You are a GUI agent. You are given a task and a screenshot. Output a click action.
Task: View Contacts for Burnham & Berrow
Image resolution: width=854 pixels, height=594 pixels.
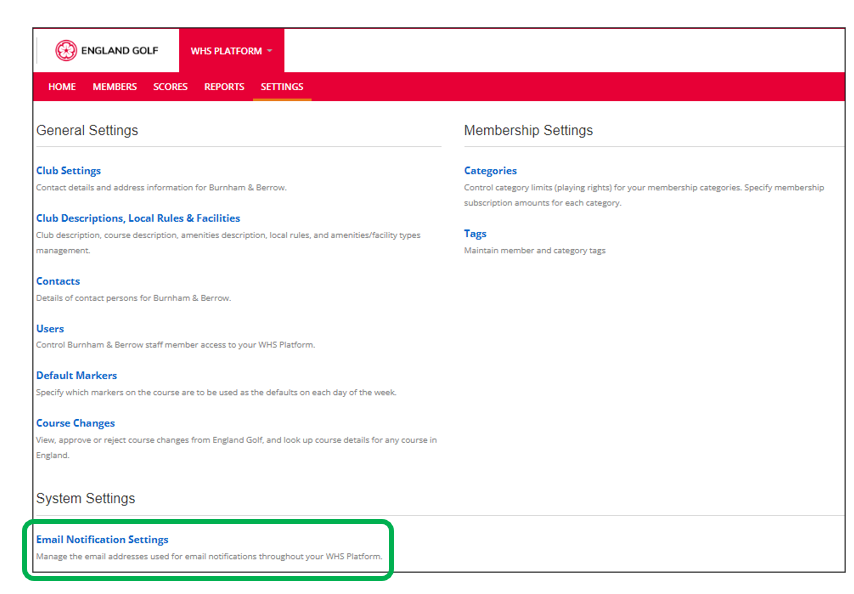pyautogui.click(x=58, y=281)
